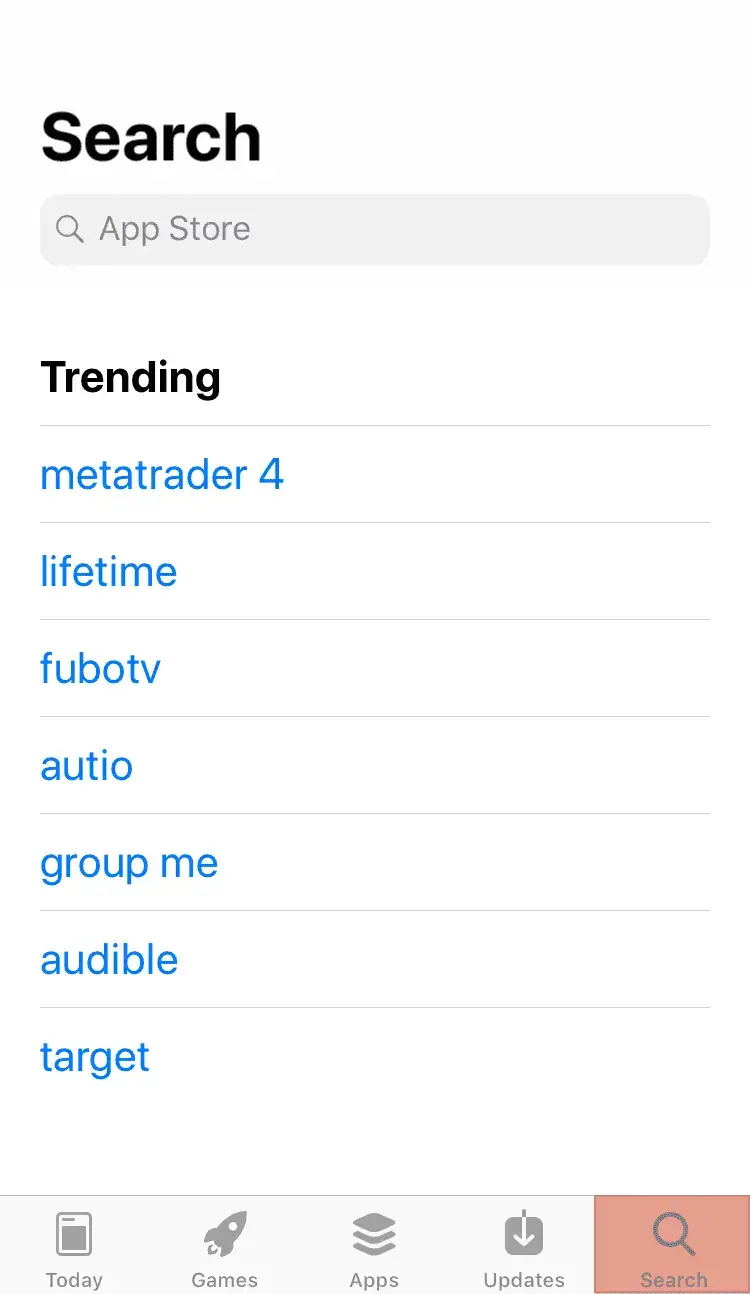Show the Updates tab label
The height and width of the screenshot is (1294, 750).
coord(524,1280)
